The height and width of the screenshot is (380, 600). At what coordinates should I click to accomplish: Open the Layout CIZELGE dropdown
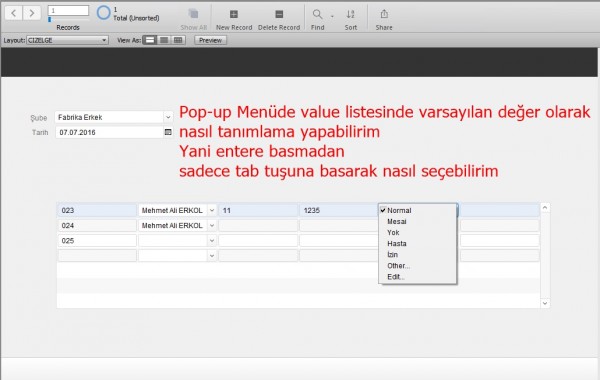(67, 40)
